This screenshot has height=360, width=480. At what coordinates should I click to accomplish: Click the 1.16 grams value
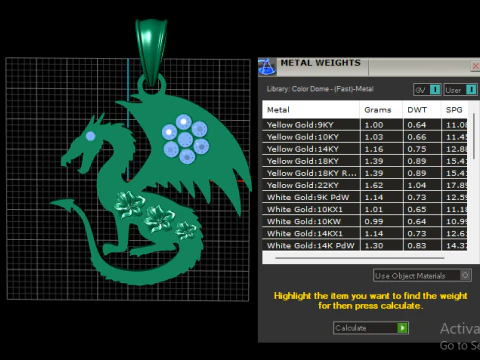click(x=374, y=149)
